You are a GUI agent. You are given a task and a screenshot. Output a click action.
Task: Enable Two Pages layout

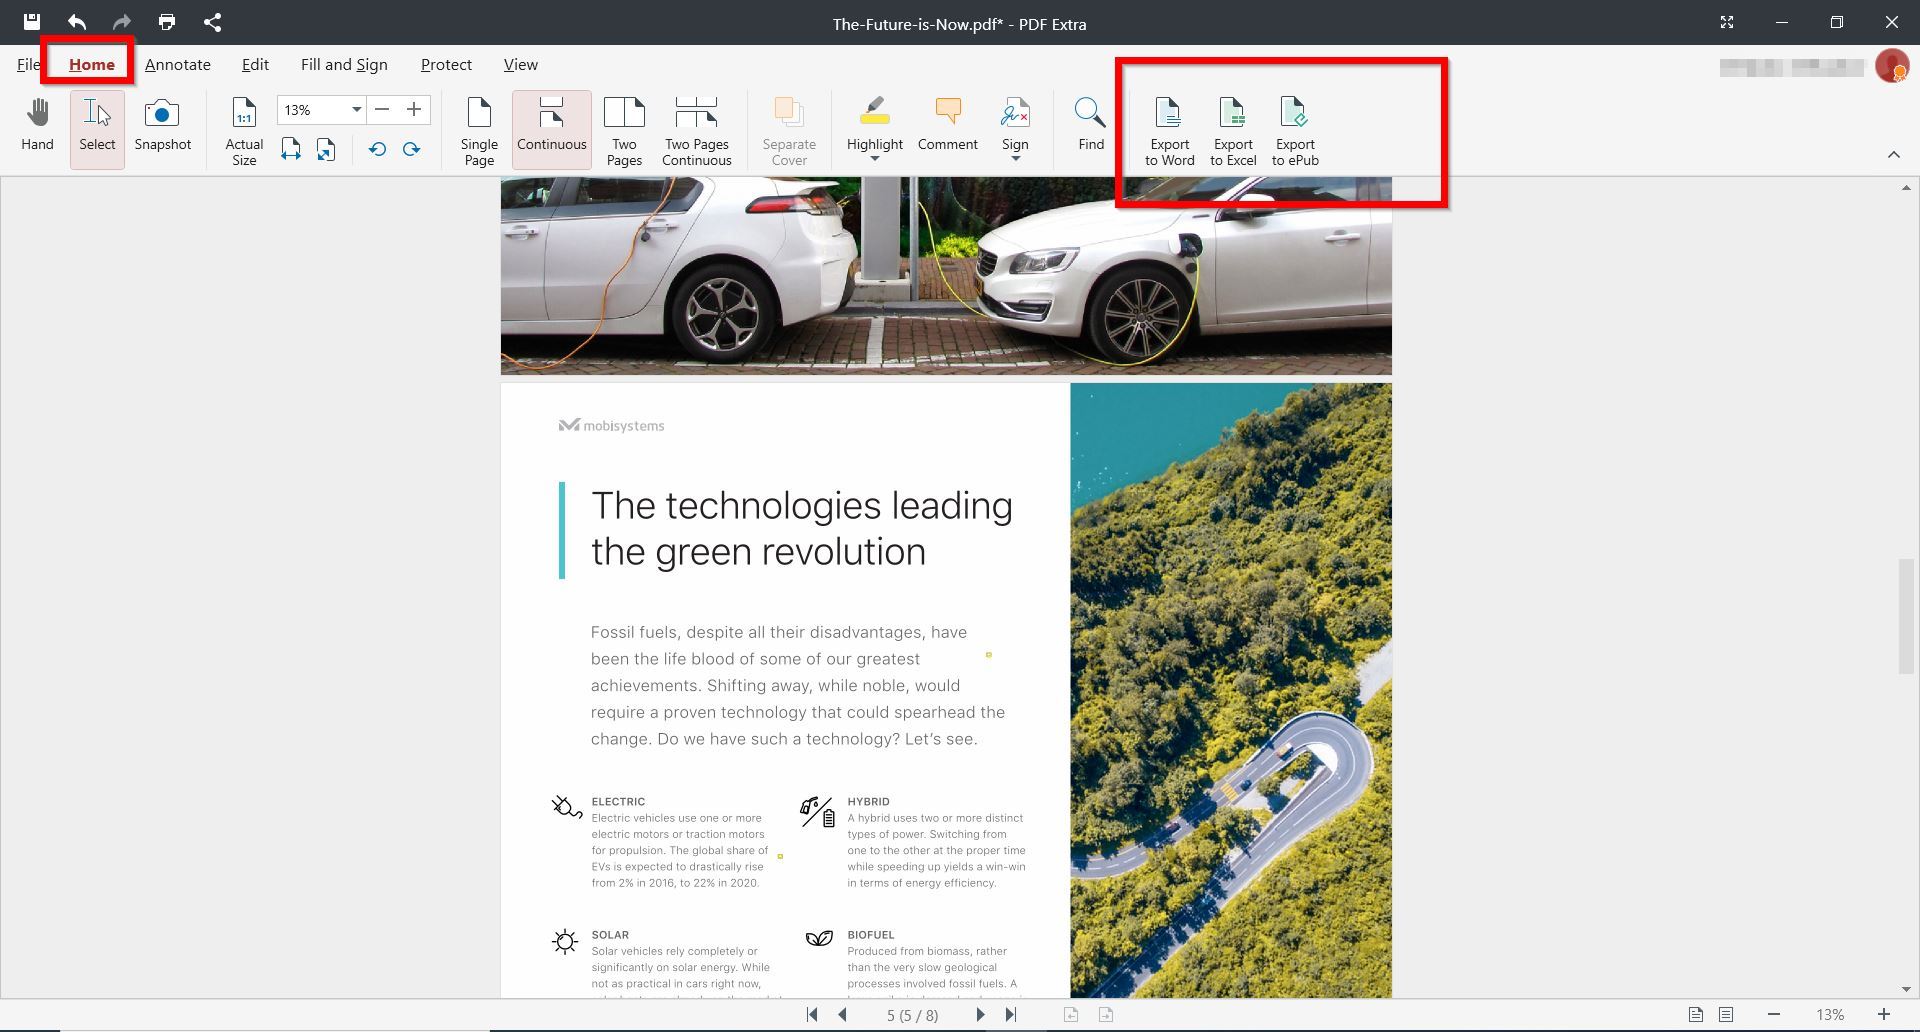[x=624, y=131]
